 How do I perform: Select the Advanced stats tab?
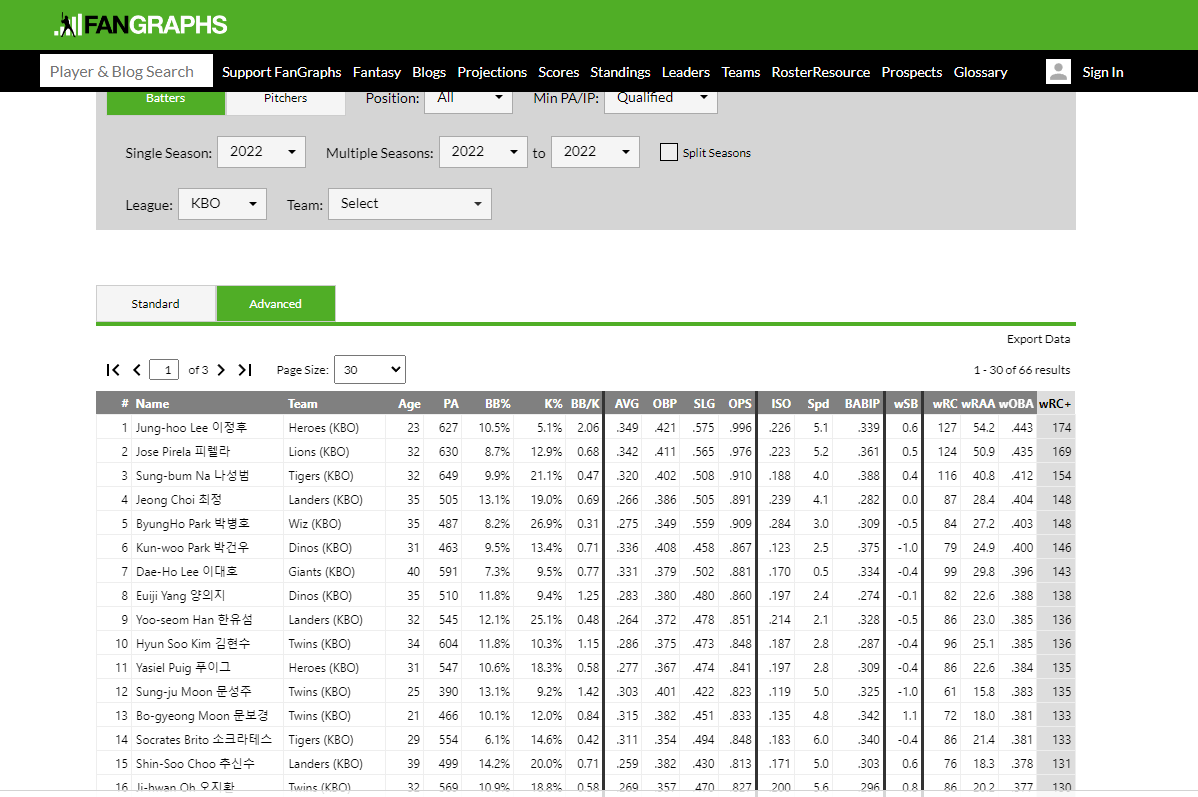click(x=276, y=304)
